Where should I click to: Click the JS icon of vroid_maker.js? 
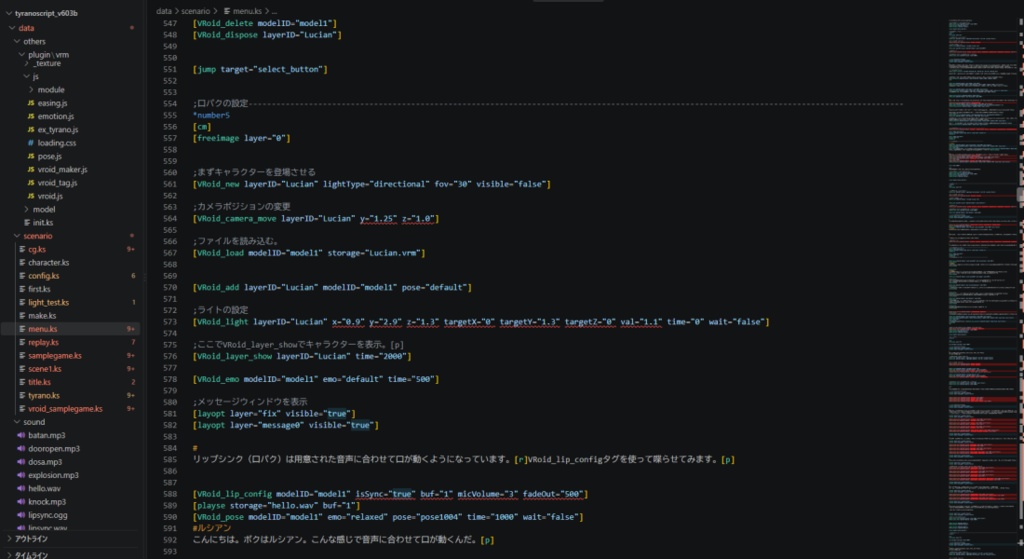31,170
